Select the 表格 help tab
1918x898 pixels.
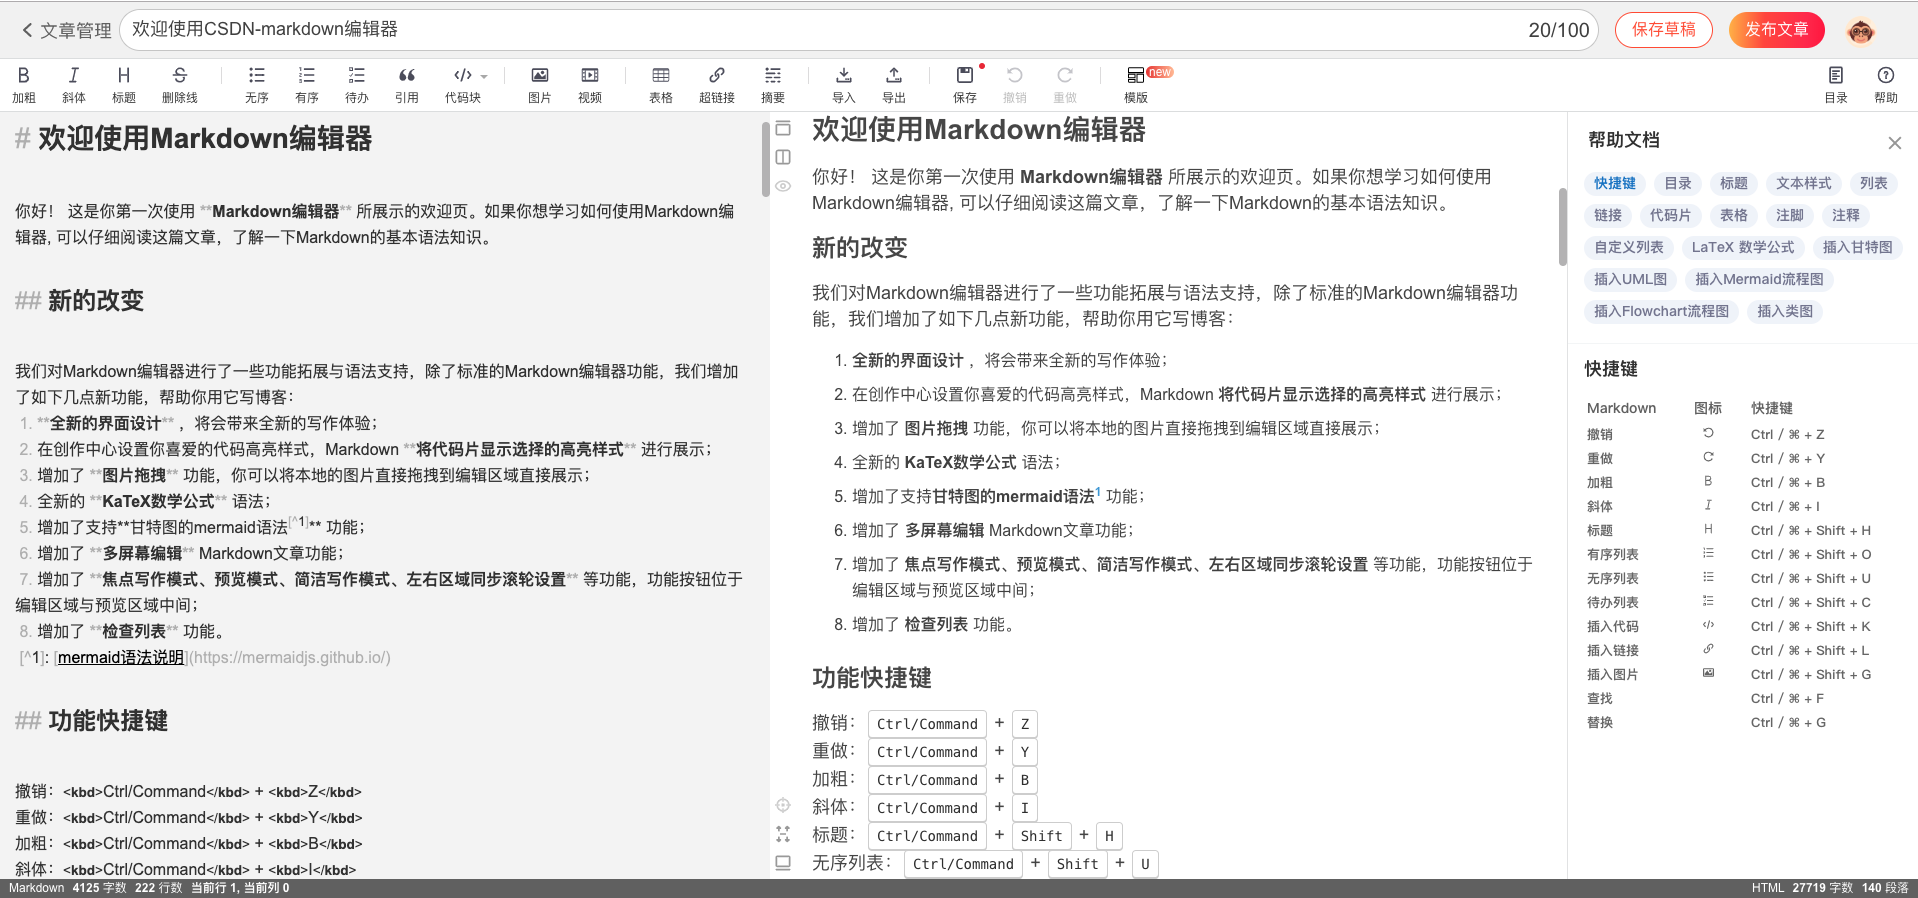click(x=1734, y=215)
